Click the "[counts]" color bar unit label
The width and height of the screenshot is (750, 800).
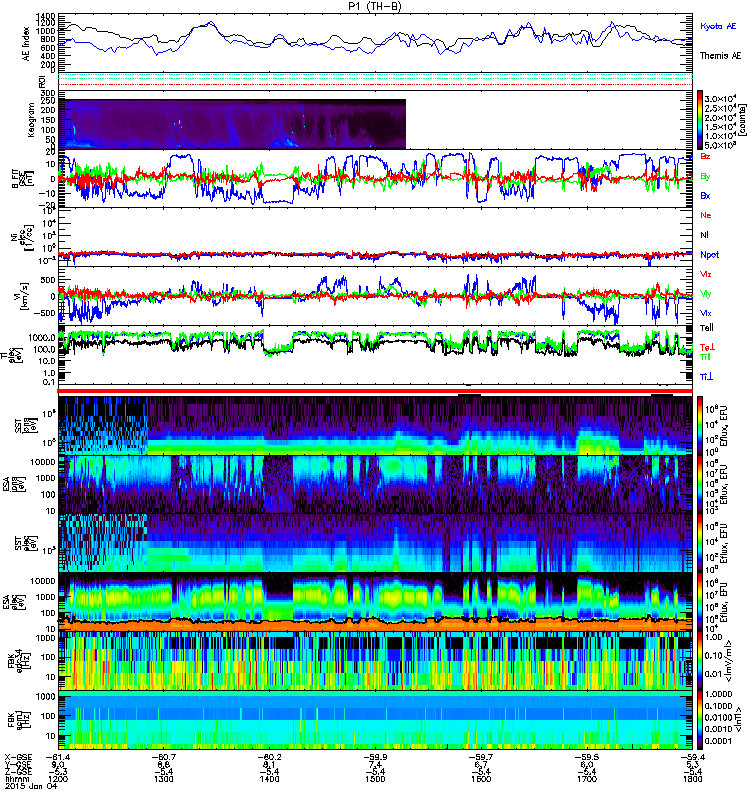[x=743, y=120]
